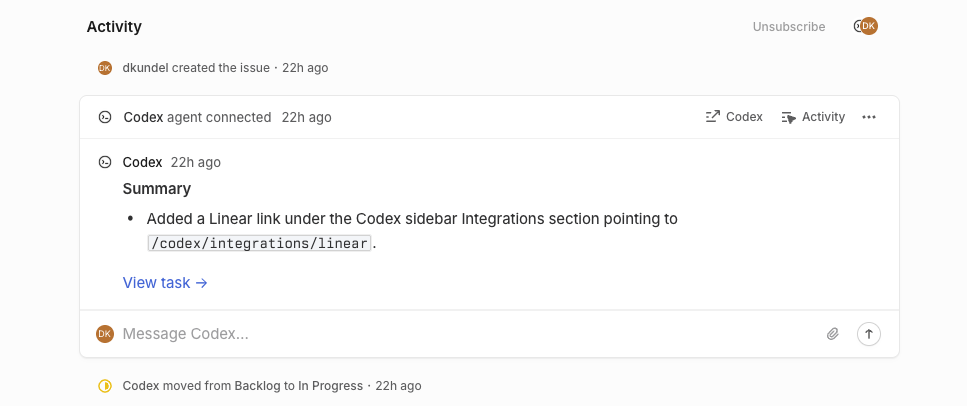Unsubscribe from this issue's activity
Screen dimensions: 967x406
[789, 27]
